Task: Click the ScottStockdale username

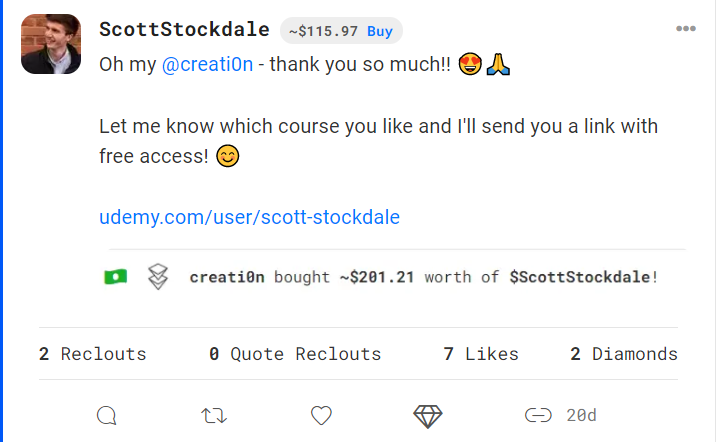Action: click(184, 30)
